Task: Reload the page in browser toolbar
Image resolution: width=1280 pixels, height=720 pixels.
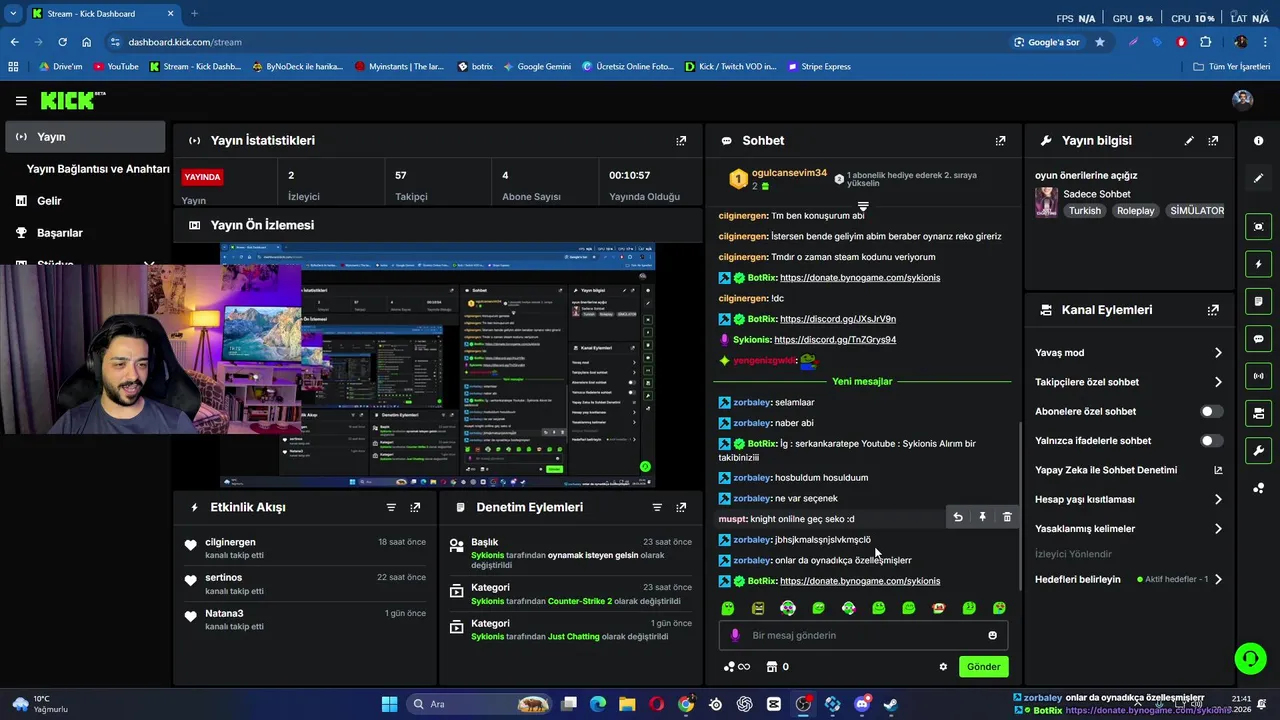Action: 62,42
